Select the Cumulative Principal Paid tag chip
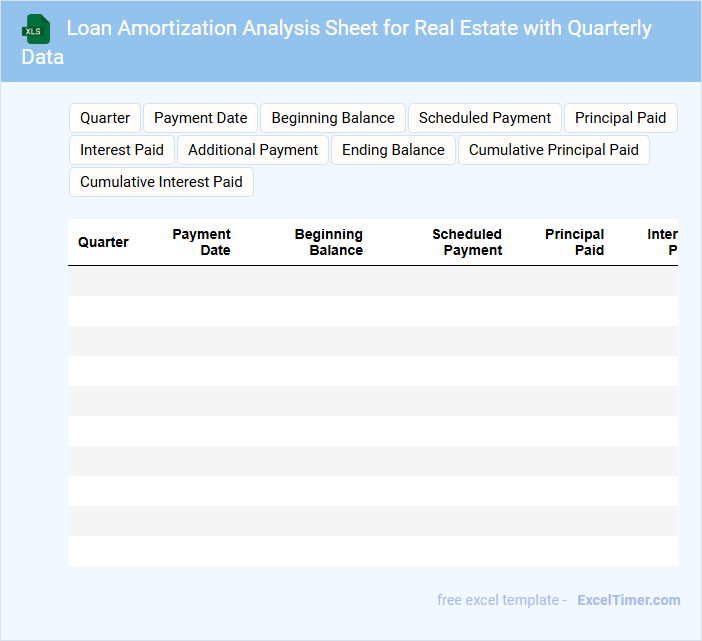The height and width of the screenshot is (641, 702). [x=553, y=150]
